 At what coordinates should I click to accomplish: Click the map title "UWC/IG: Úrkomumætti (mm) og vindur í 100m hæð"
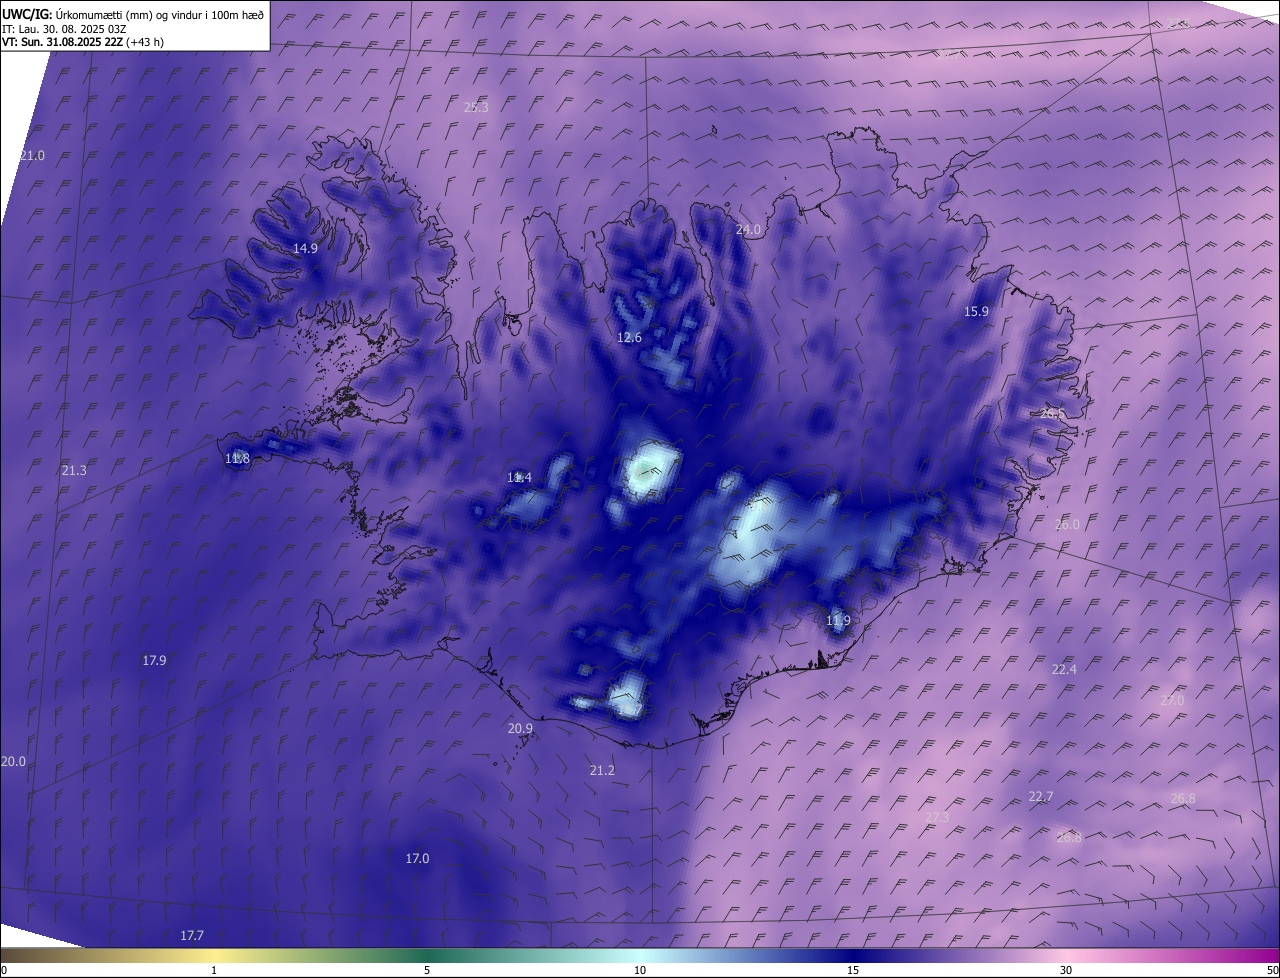tap(133, 14)
